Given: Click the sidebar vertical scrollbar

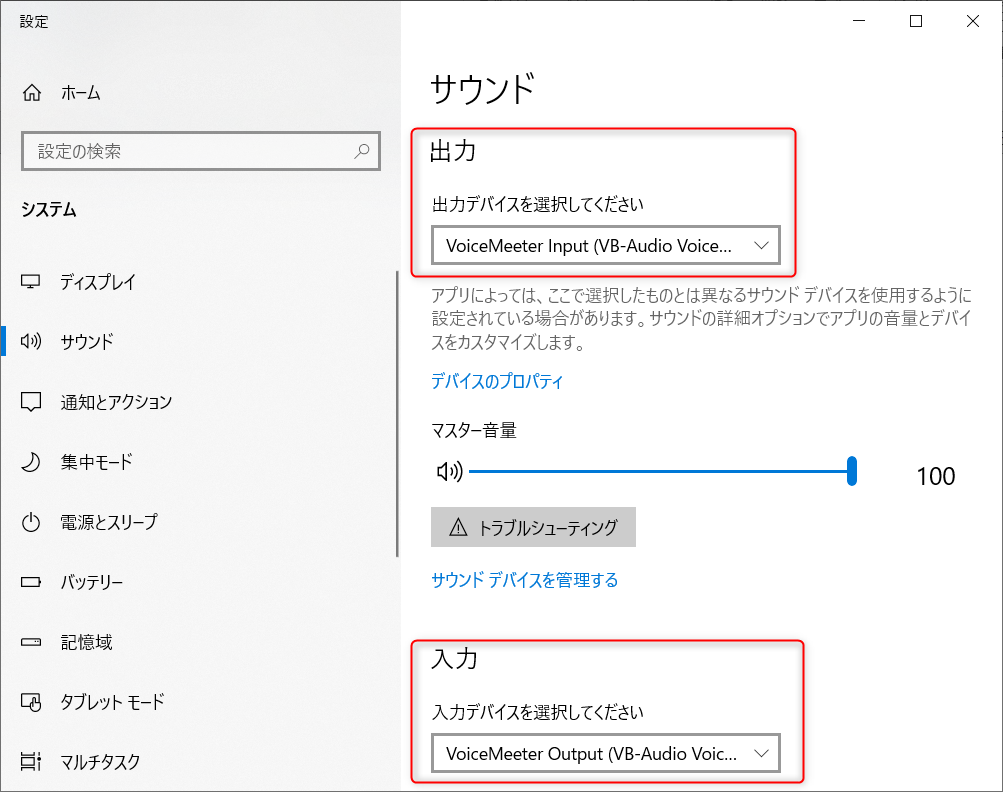Looking at the screenshot, I should [397, 414].
